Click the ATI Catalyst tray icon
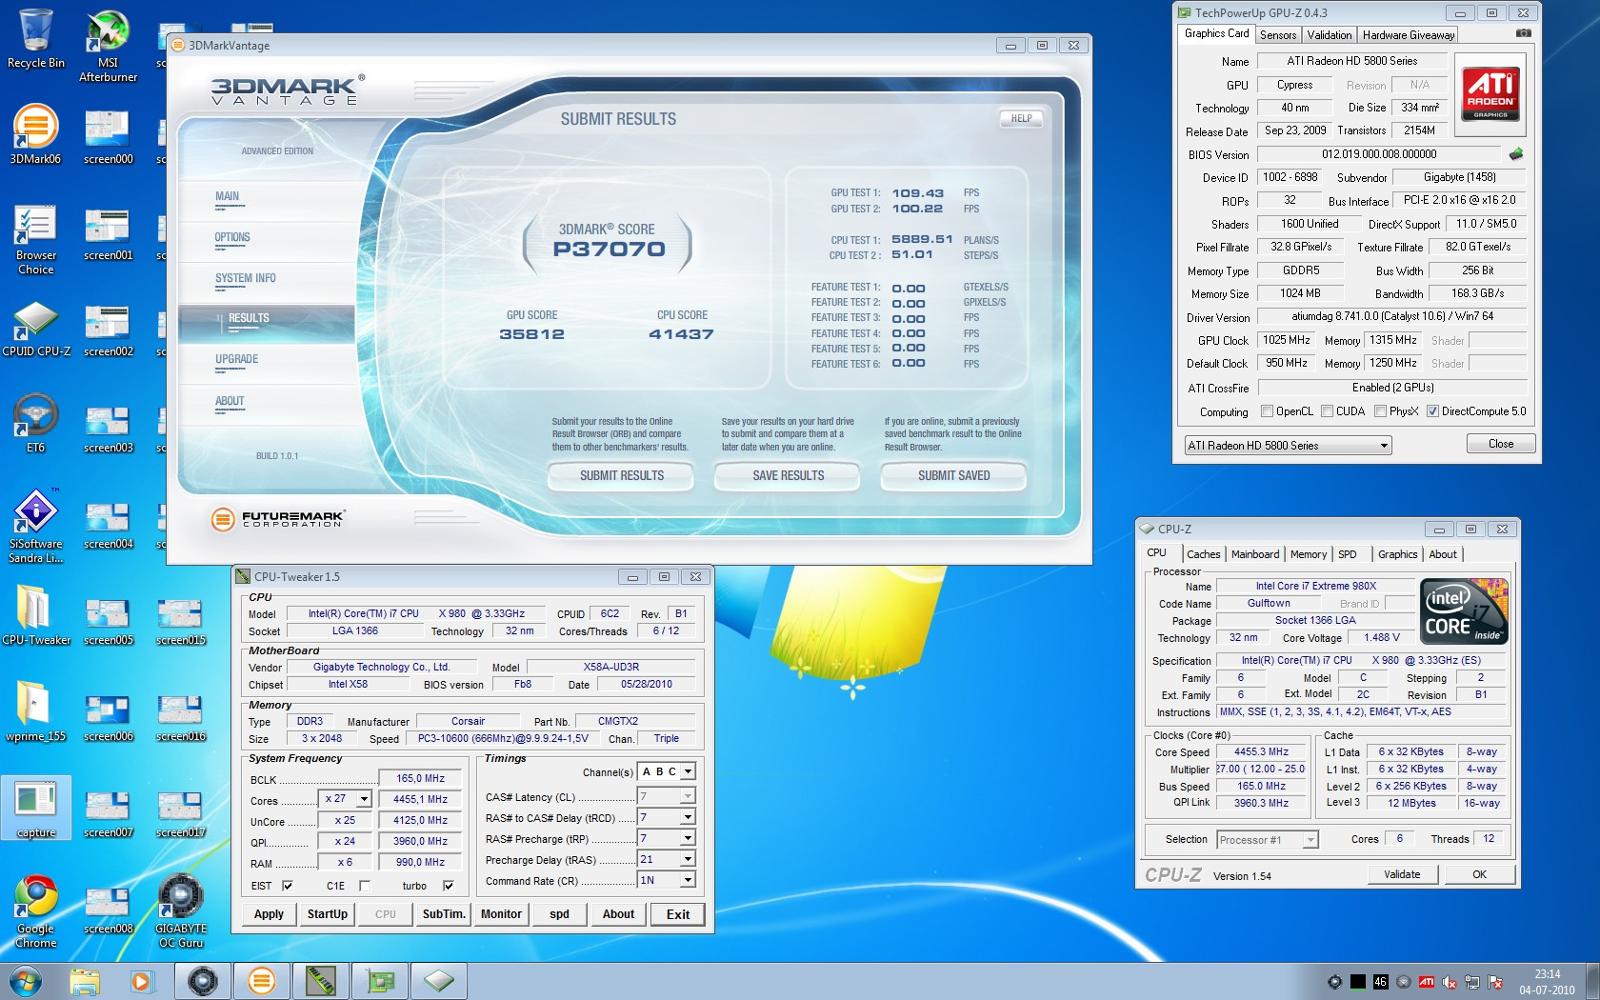This screenshot has width=1600, height=1000. tap(1427, 982)
